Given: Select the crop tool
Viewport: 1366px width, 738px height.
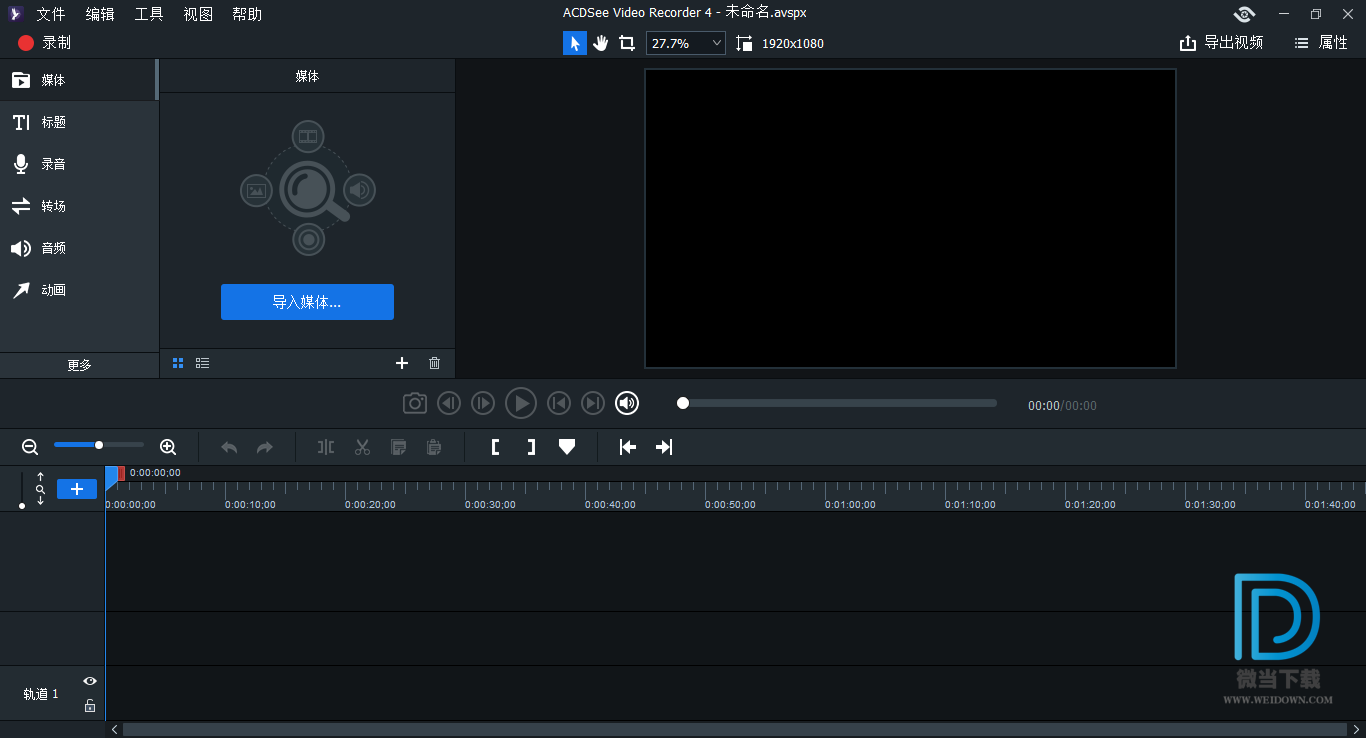Looking at the screenshot, I should coord(627,43).
